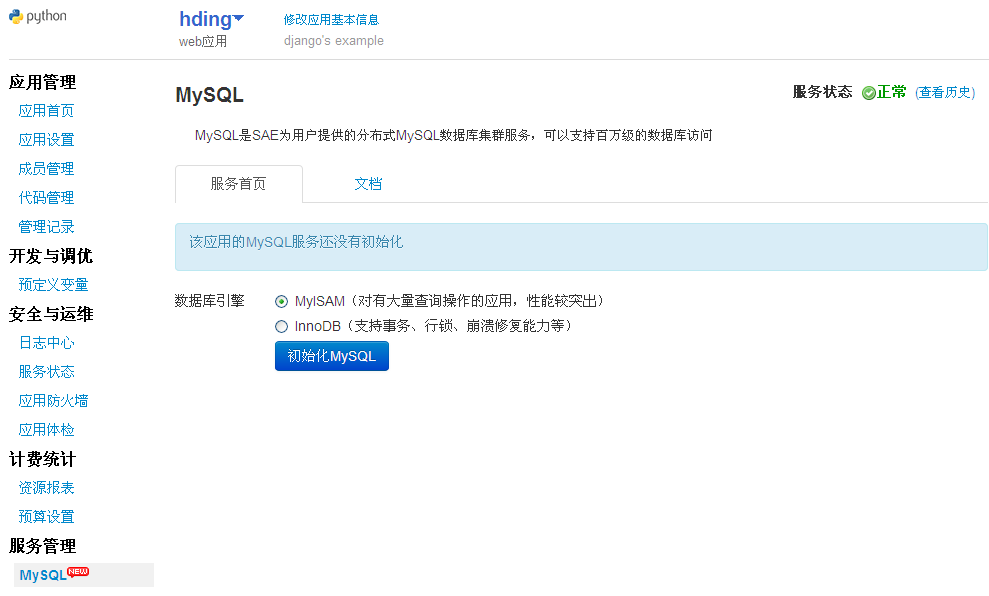This screenshot has height=596, width=989.
Task: Open 应用防火墙 in sidebar
Action: coord(53,401)
